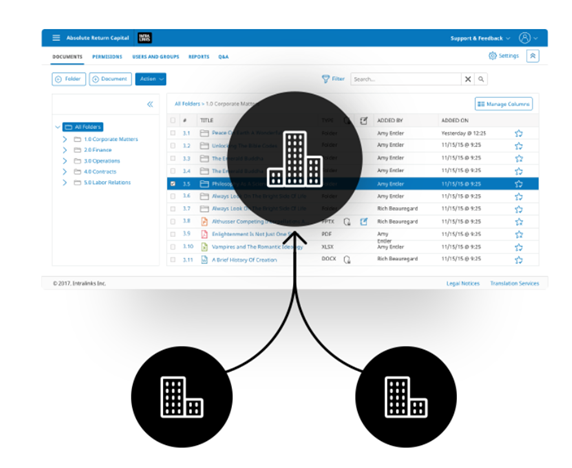Image resolution: width=572 pixels, height=468 pixels.
Task: Check the checkbox for row 3.4
Action: tap(173, 171)
